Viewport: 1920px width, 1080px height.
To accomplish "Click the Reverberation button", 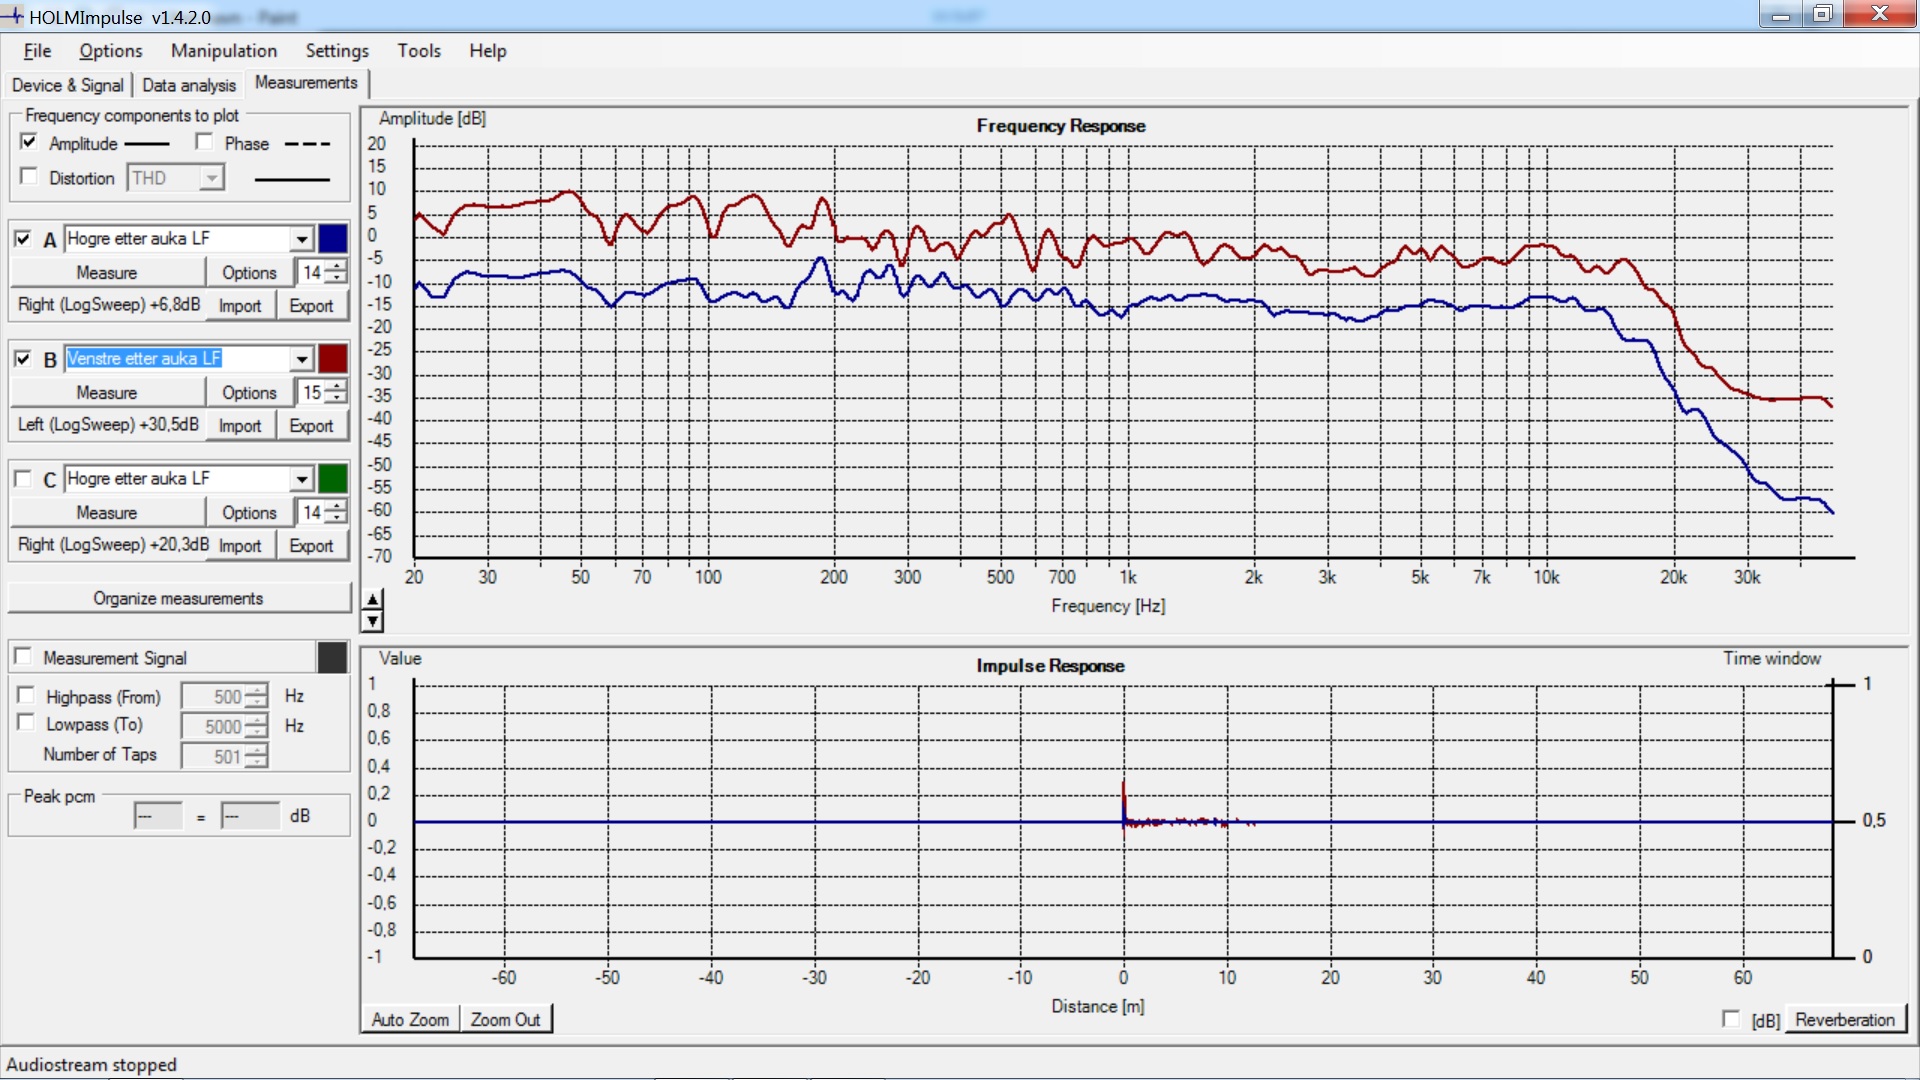I will (x=1845, y=1019).
